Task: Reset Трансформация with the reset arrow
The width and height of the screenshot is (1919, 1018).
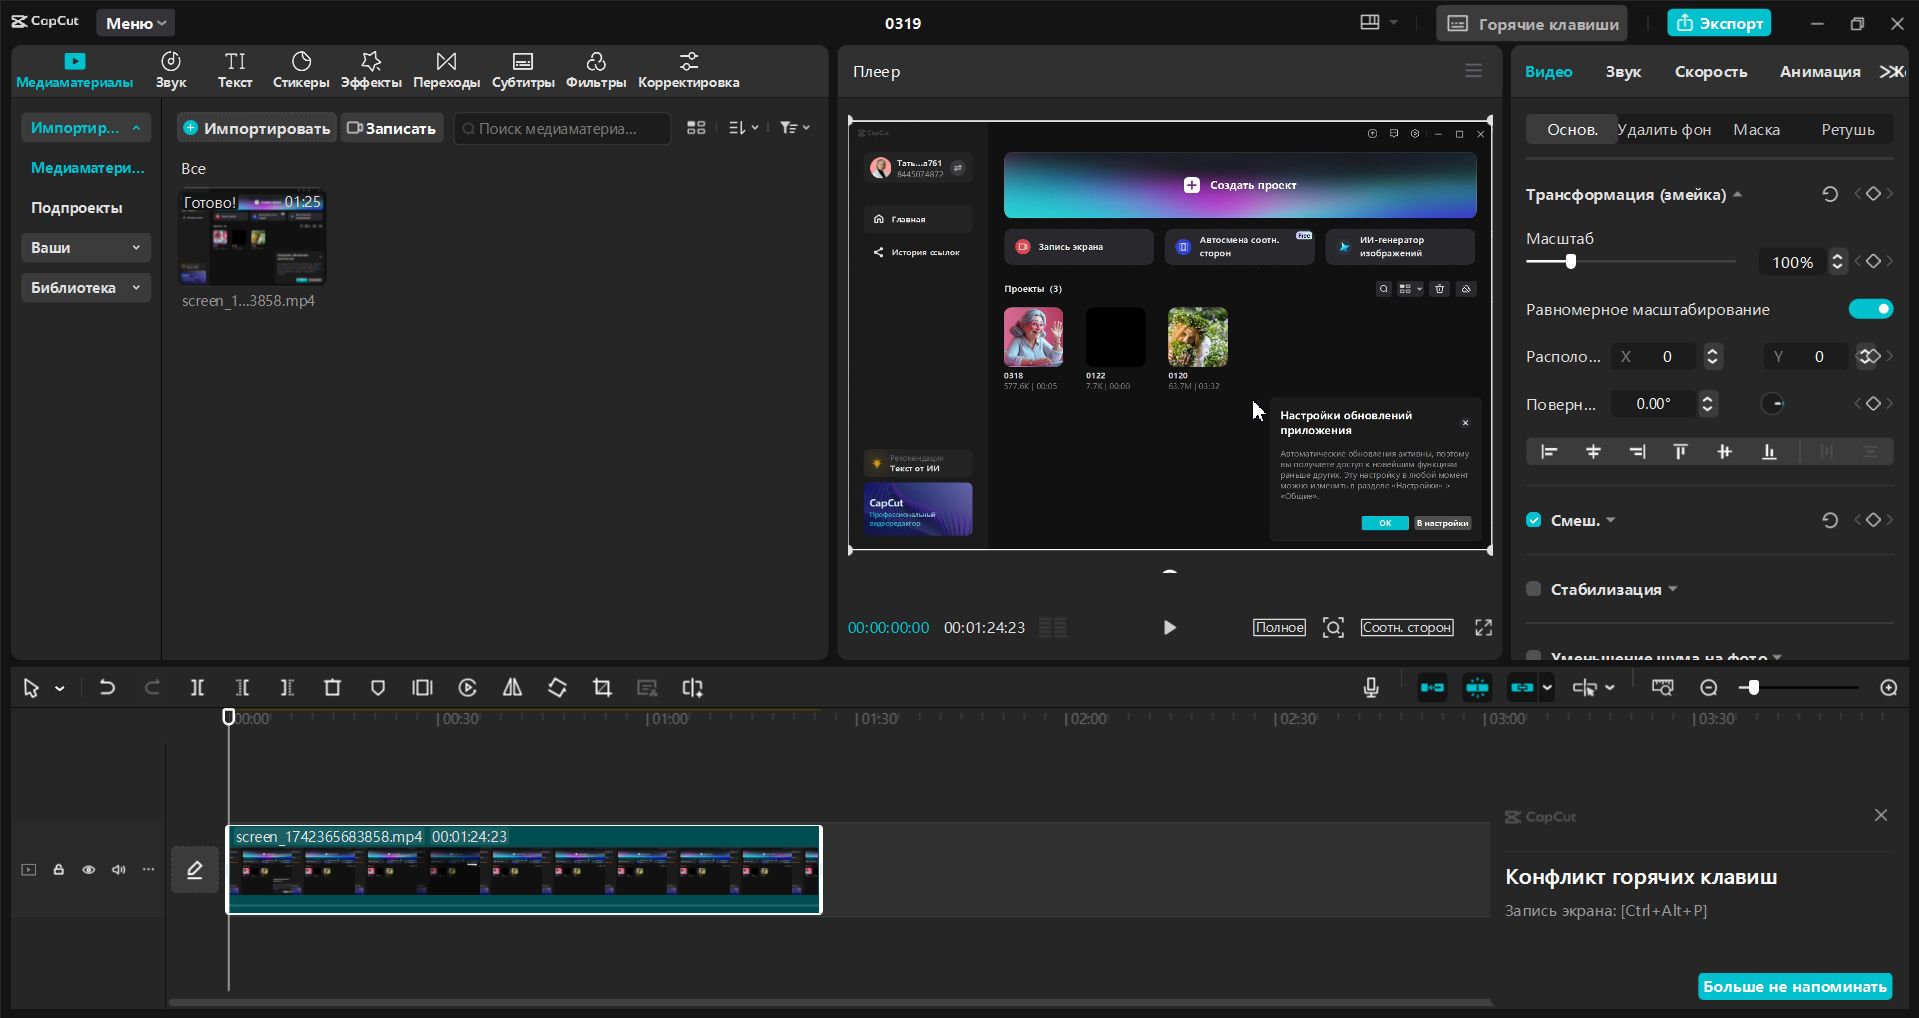Action: pyautogui.click(x=1830, y=194)
